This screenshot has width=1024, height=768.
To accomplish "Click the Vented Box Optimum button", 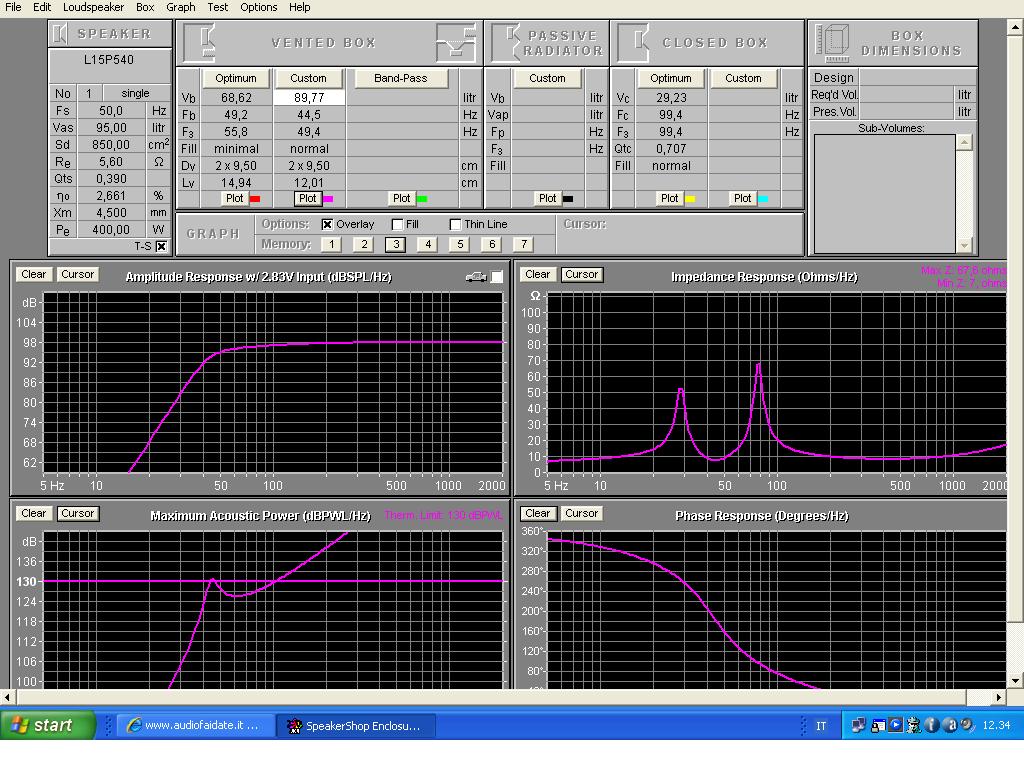I will tap(236, 78).
